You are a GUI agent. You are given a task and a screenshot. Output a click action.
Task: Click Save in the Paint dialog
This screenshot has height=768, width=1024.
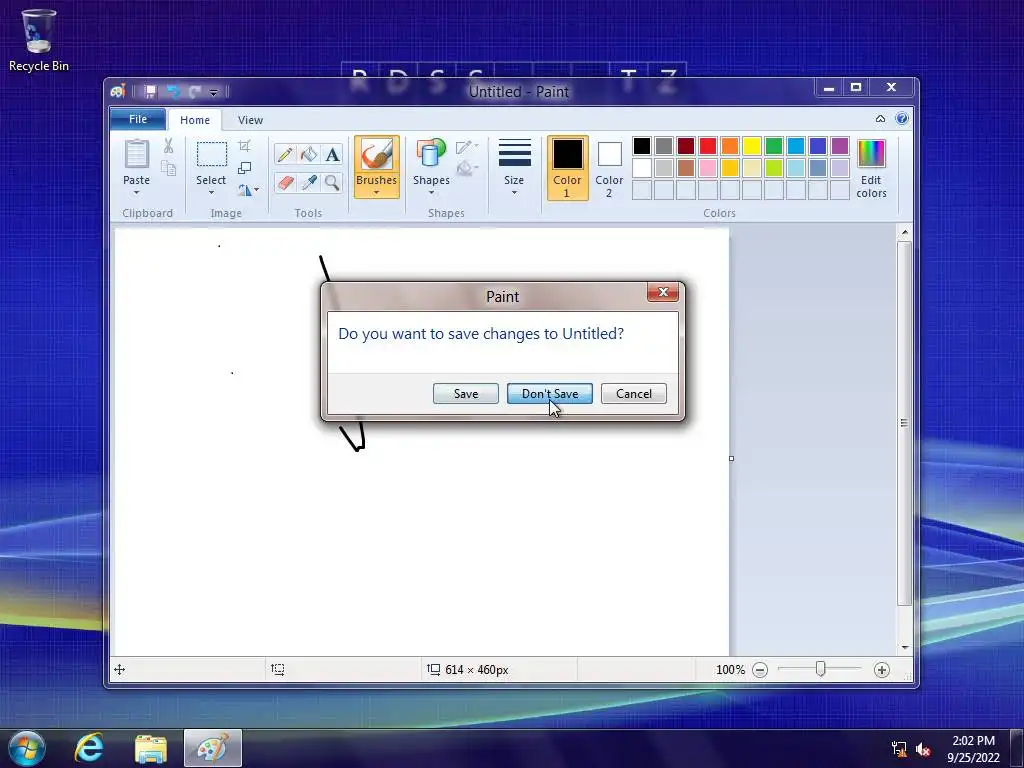466,394
